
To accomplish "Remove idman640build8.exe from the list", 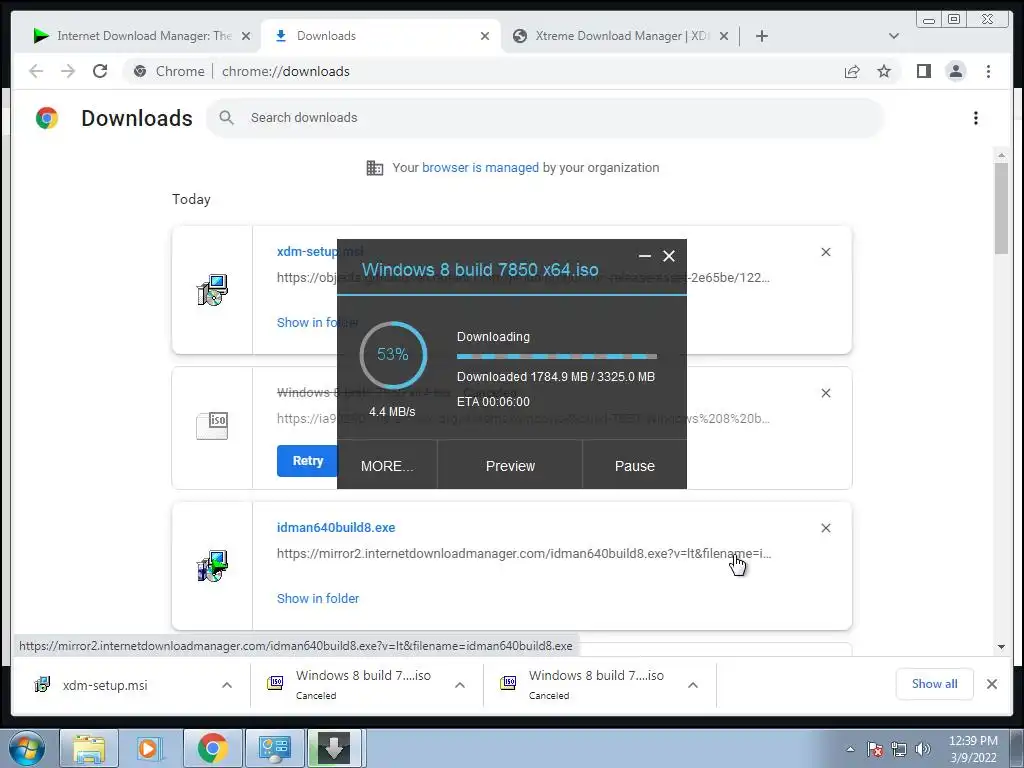I will click(x=825, y=528).
